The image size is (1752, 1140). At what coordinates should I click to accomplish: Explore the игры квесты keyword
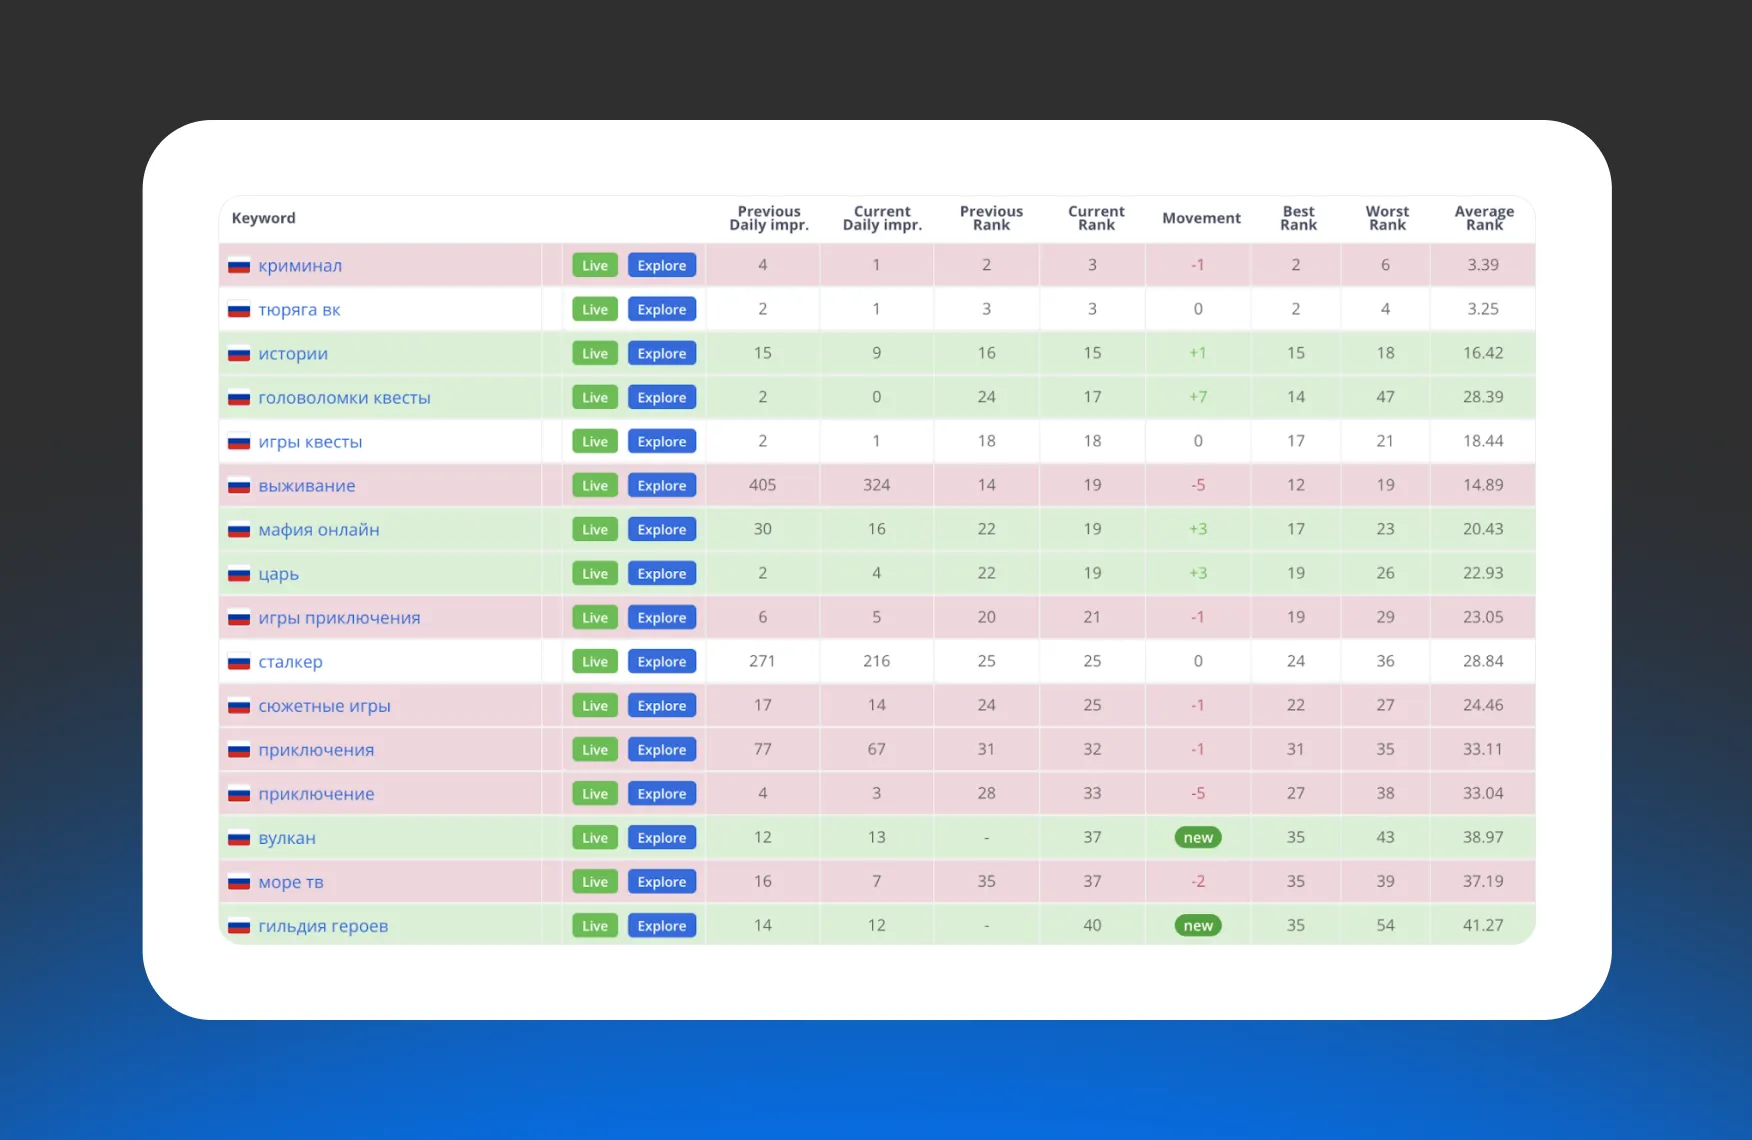tap(662, 442)
